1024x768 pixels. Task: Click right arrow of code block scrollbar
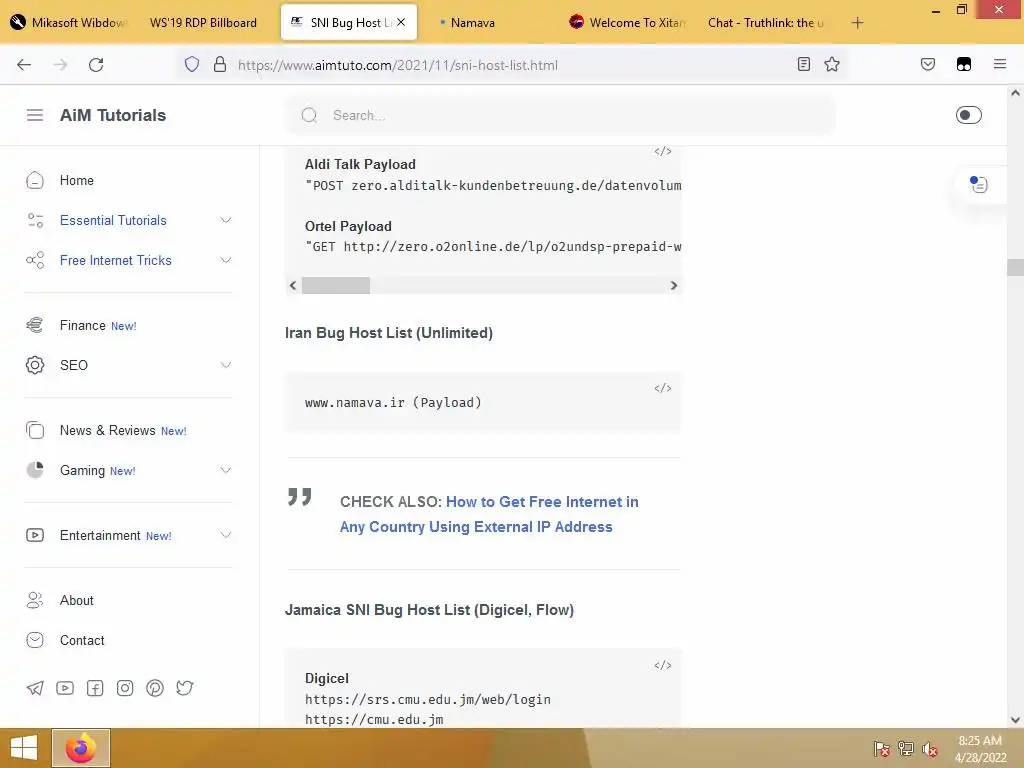[673, 285]
